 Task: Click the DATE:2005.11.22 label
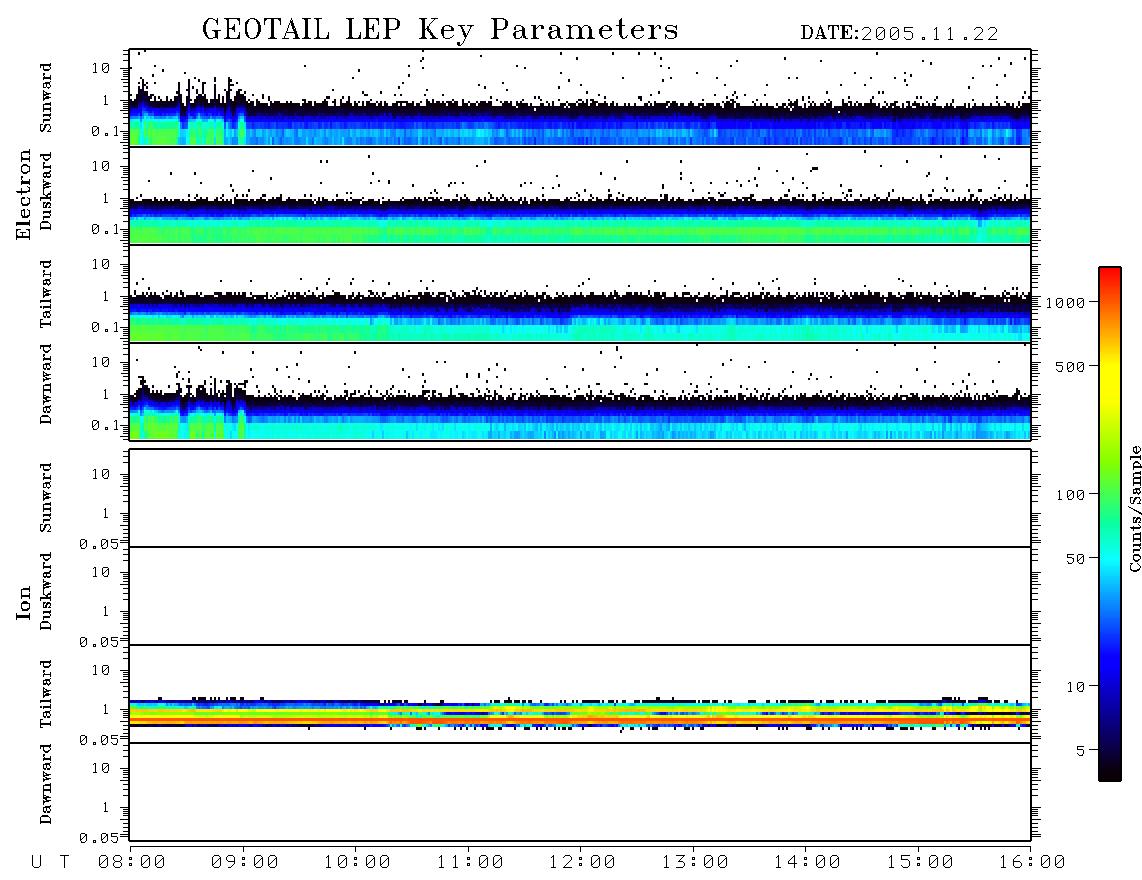899,34
